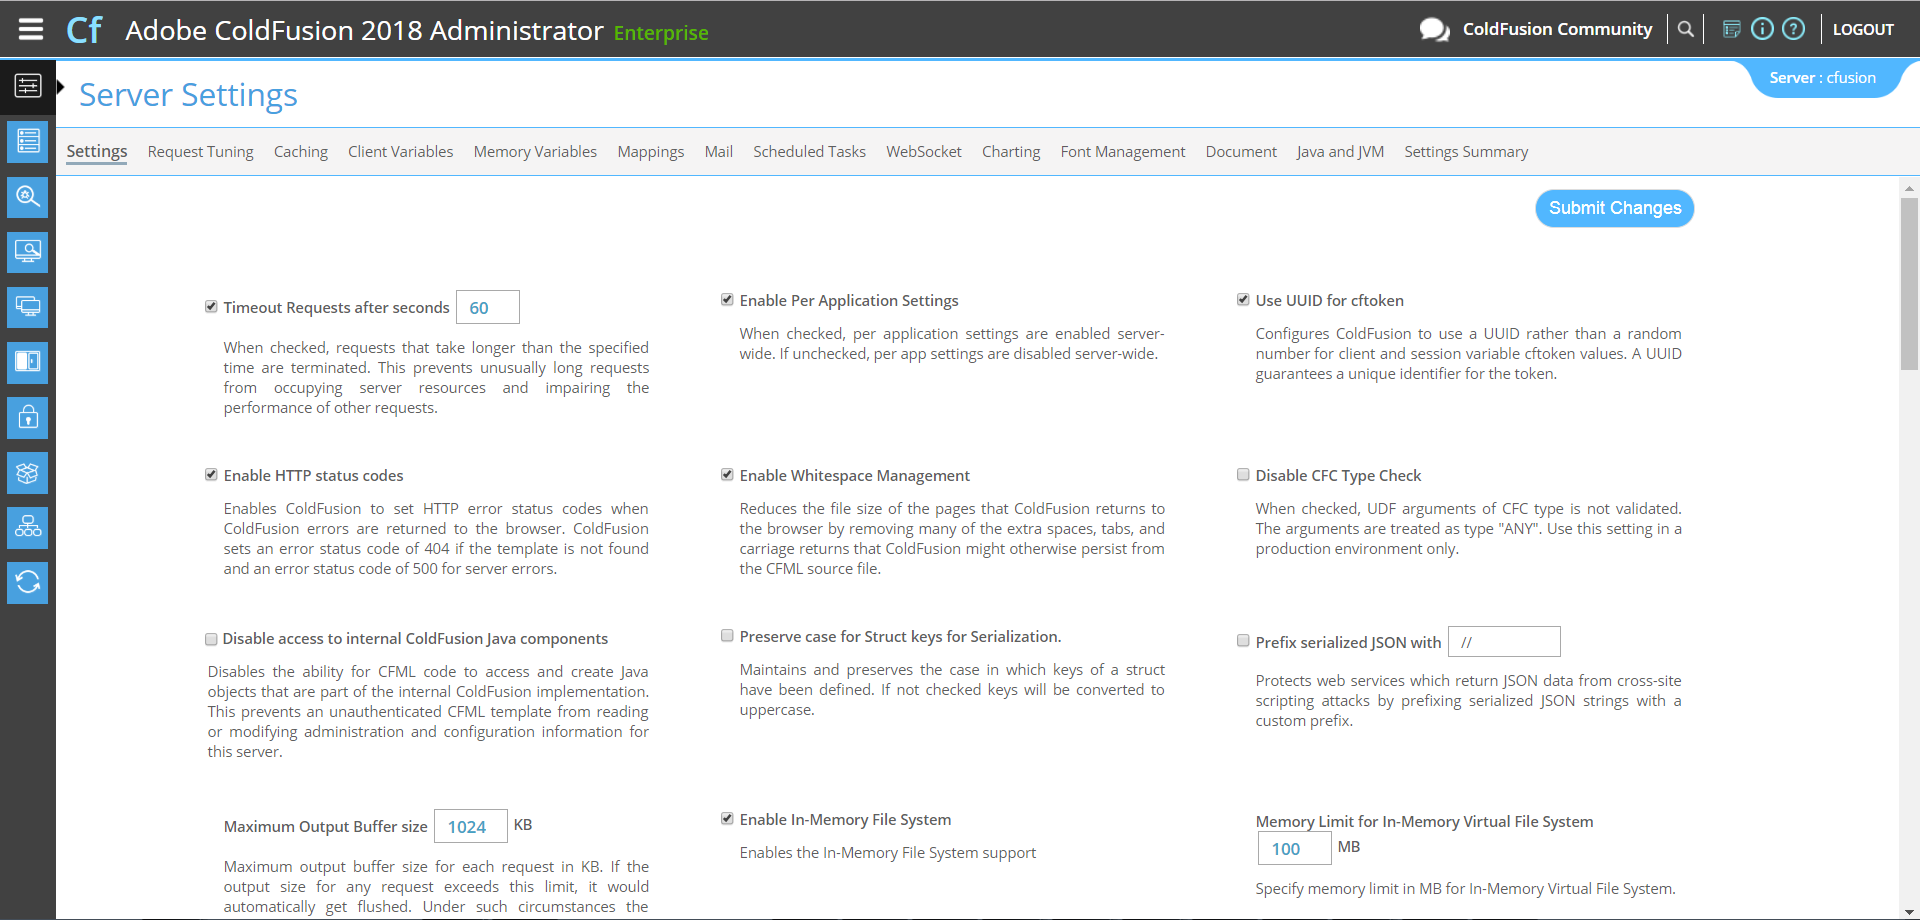Image resolution: width=1920 pixels, height=920 pixels.
Task: Click the vertical page scrollbar thumb
Action: (x=1909, y=284)
